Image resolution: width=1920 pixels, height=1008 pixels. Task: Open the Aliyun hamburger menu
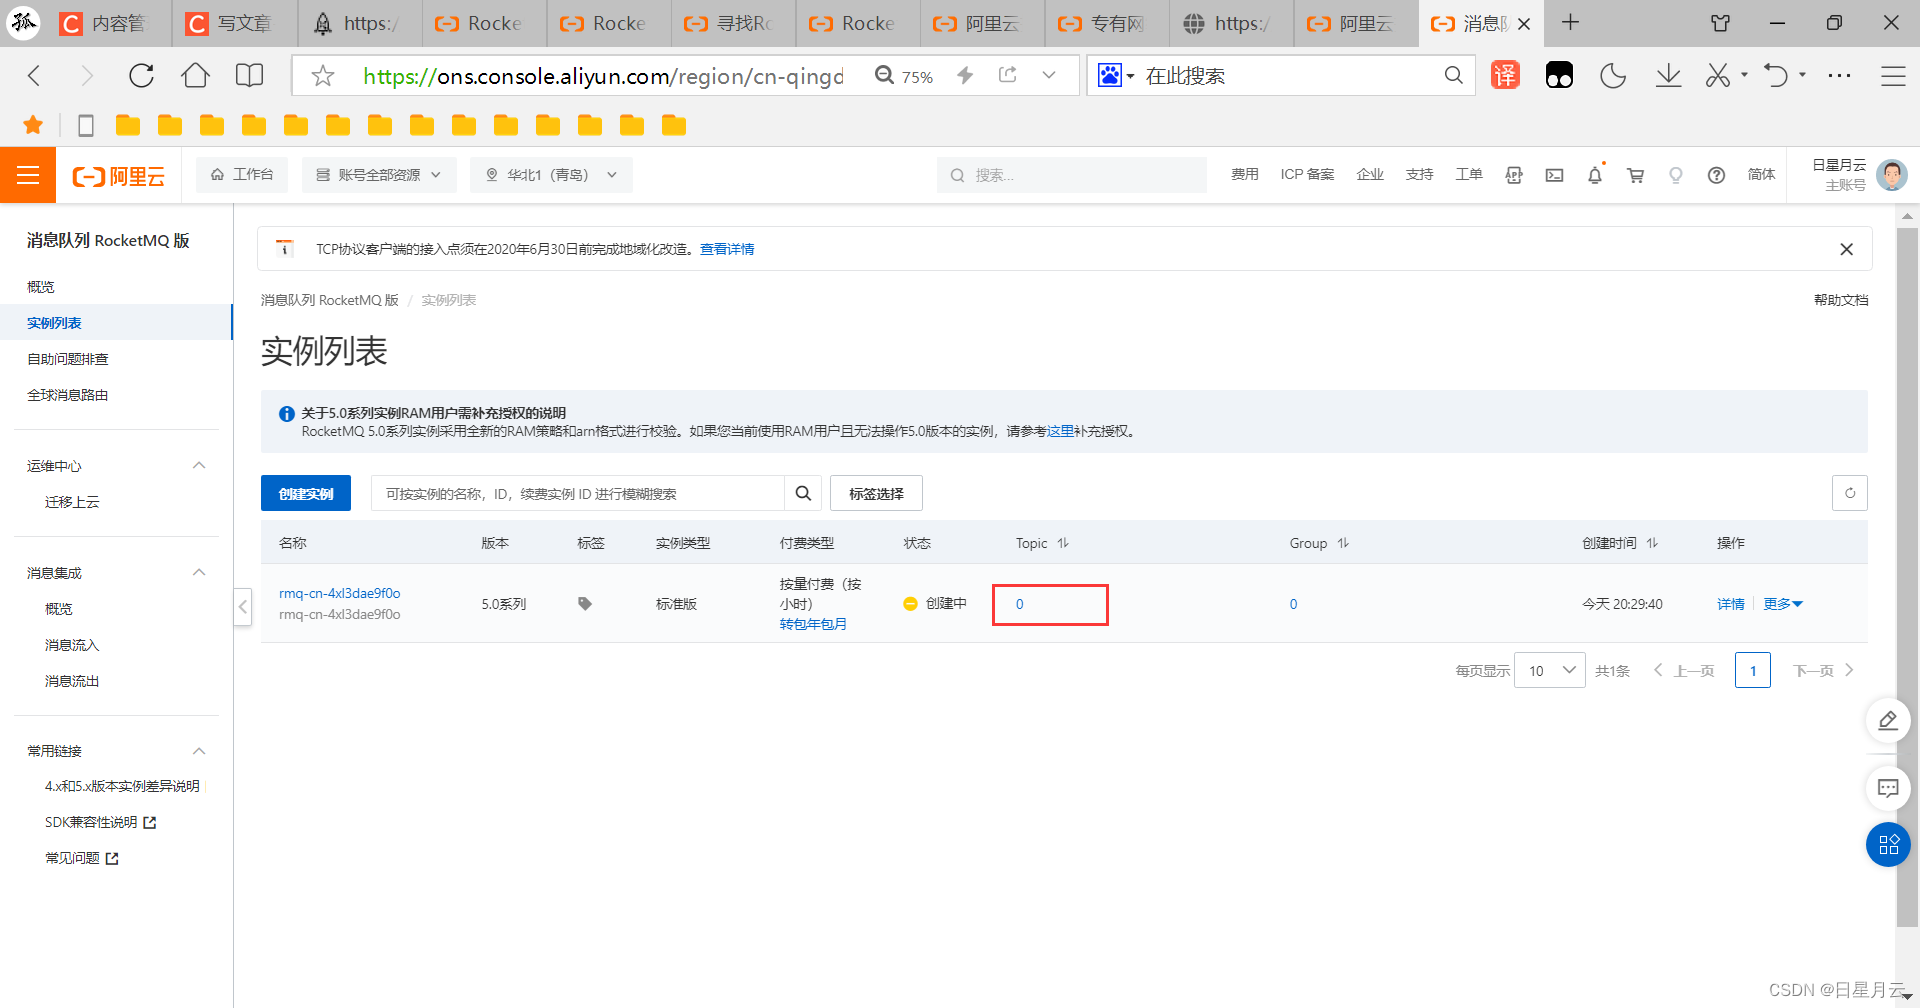coord(28,175)
